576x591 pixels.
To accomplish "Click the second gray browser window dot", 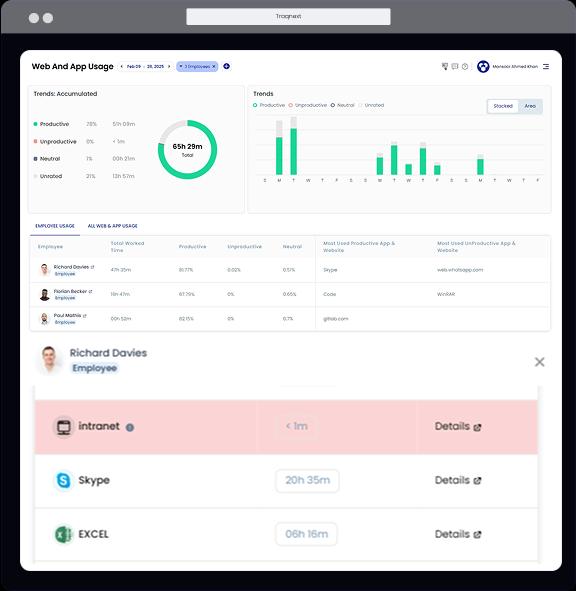I will 48,18.
